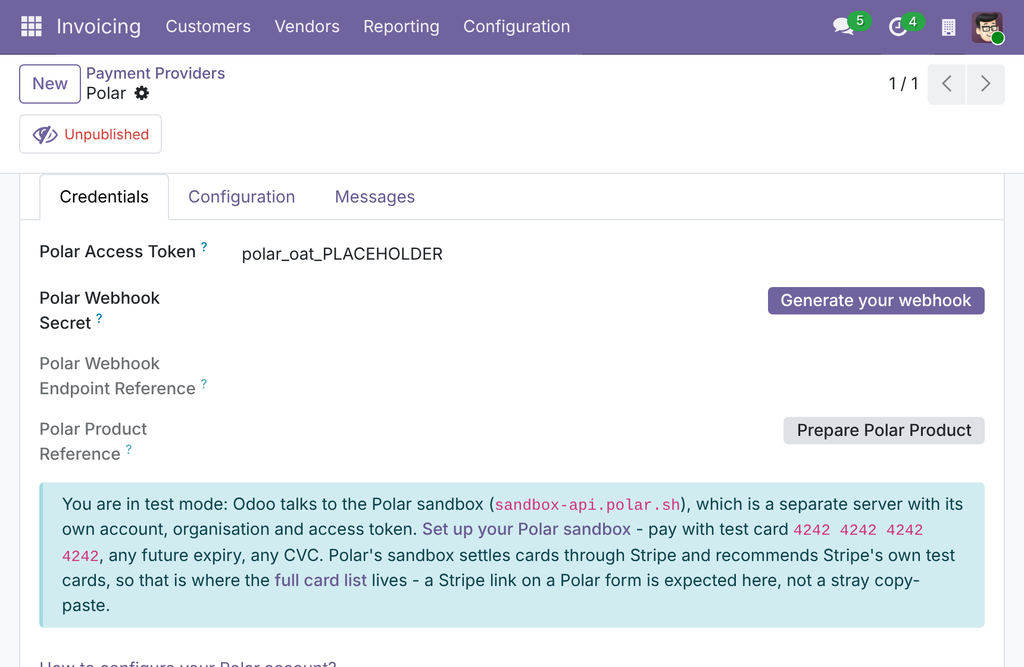The image size is (1024, 667).
Task: Click the Polar Access Token field
Action: pos(613,254)
